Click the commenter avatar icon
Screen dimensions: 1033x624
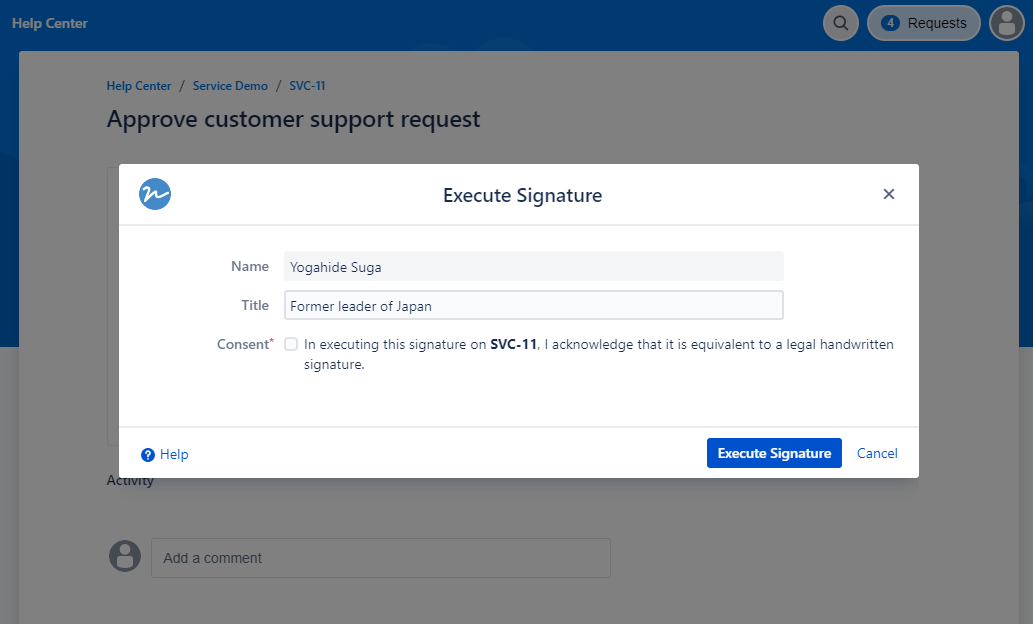(125, 556)
